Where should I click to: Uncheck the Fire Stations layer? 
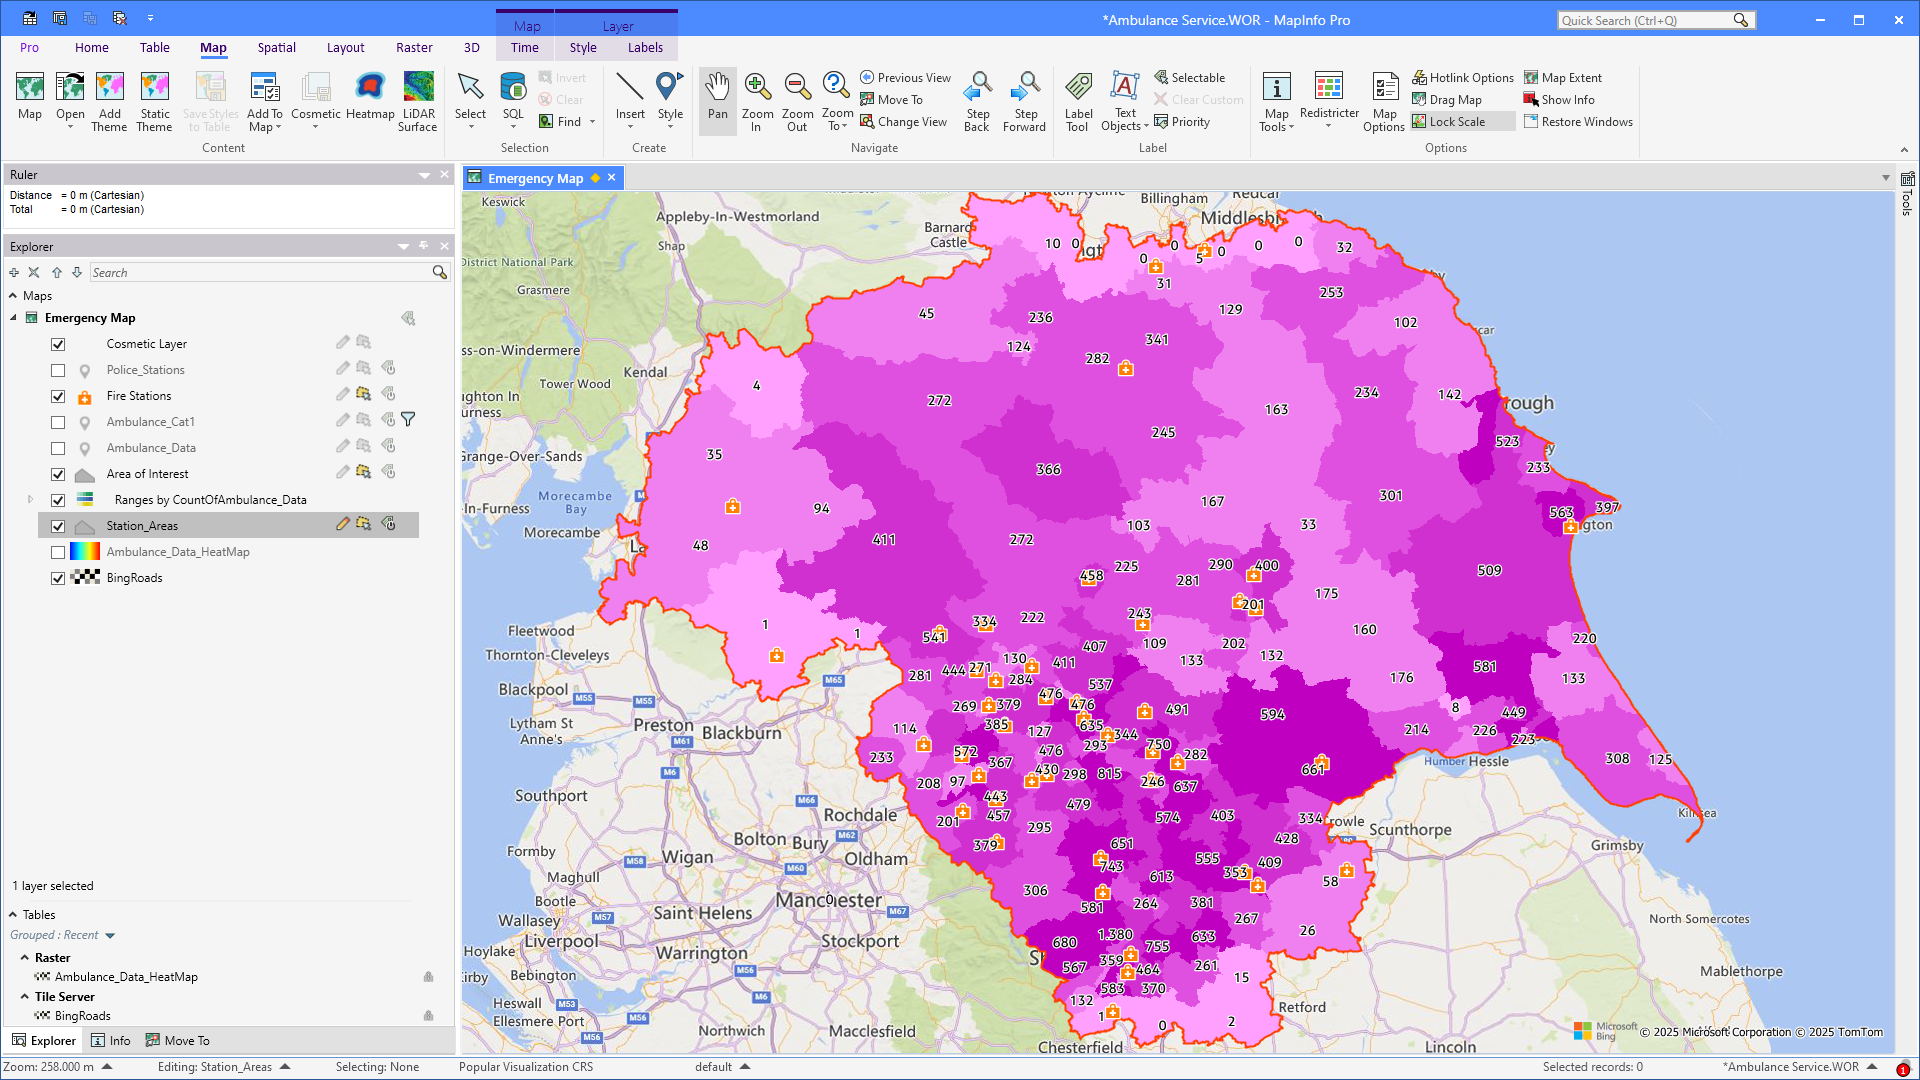pyautogui.click(x=58, y=396)
